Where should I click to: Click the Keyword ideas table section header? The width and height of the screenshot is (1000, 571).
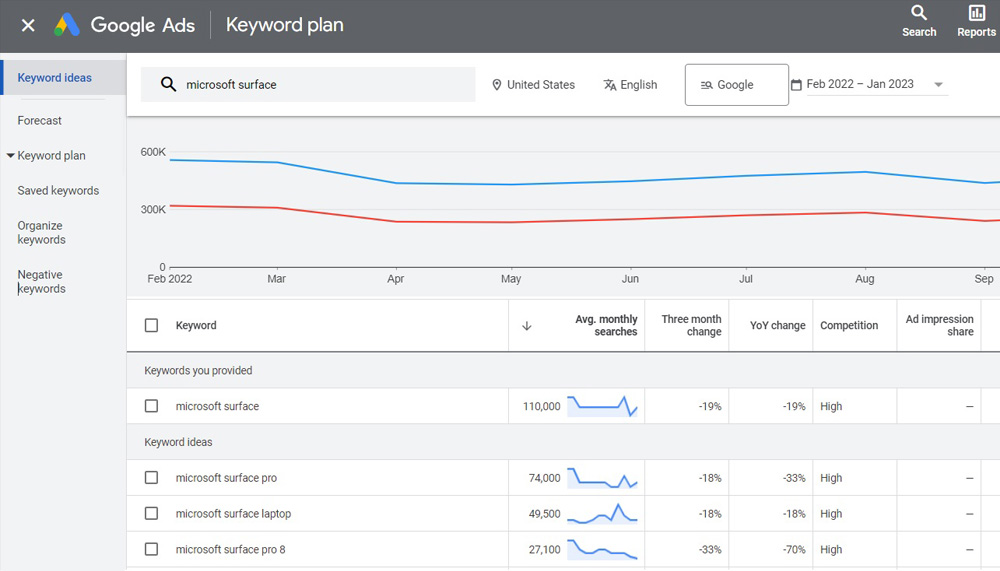[178, 442]
